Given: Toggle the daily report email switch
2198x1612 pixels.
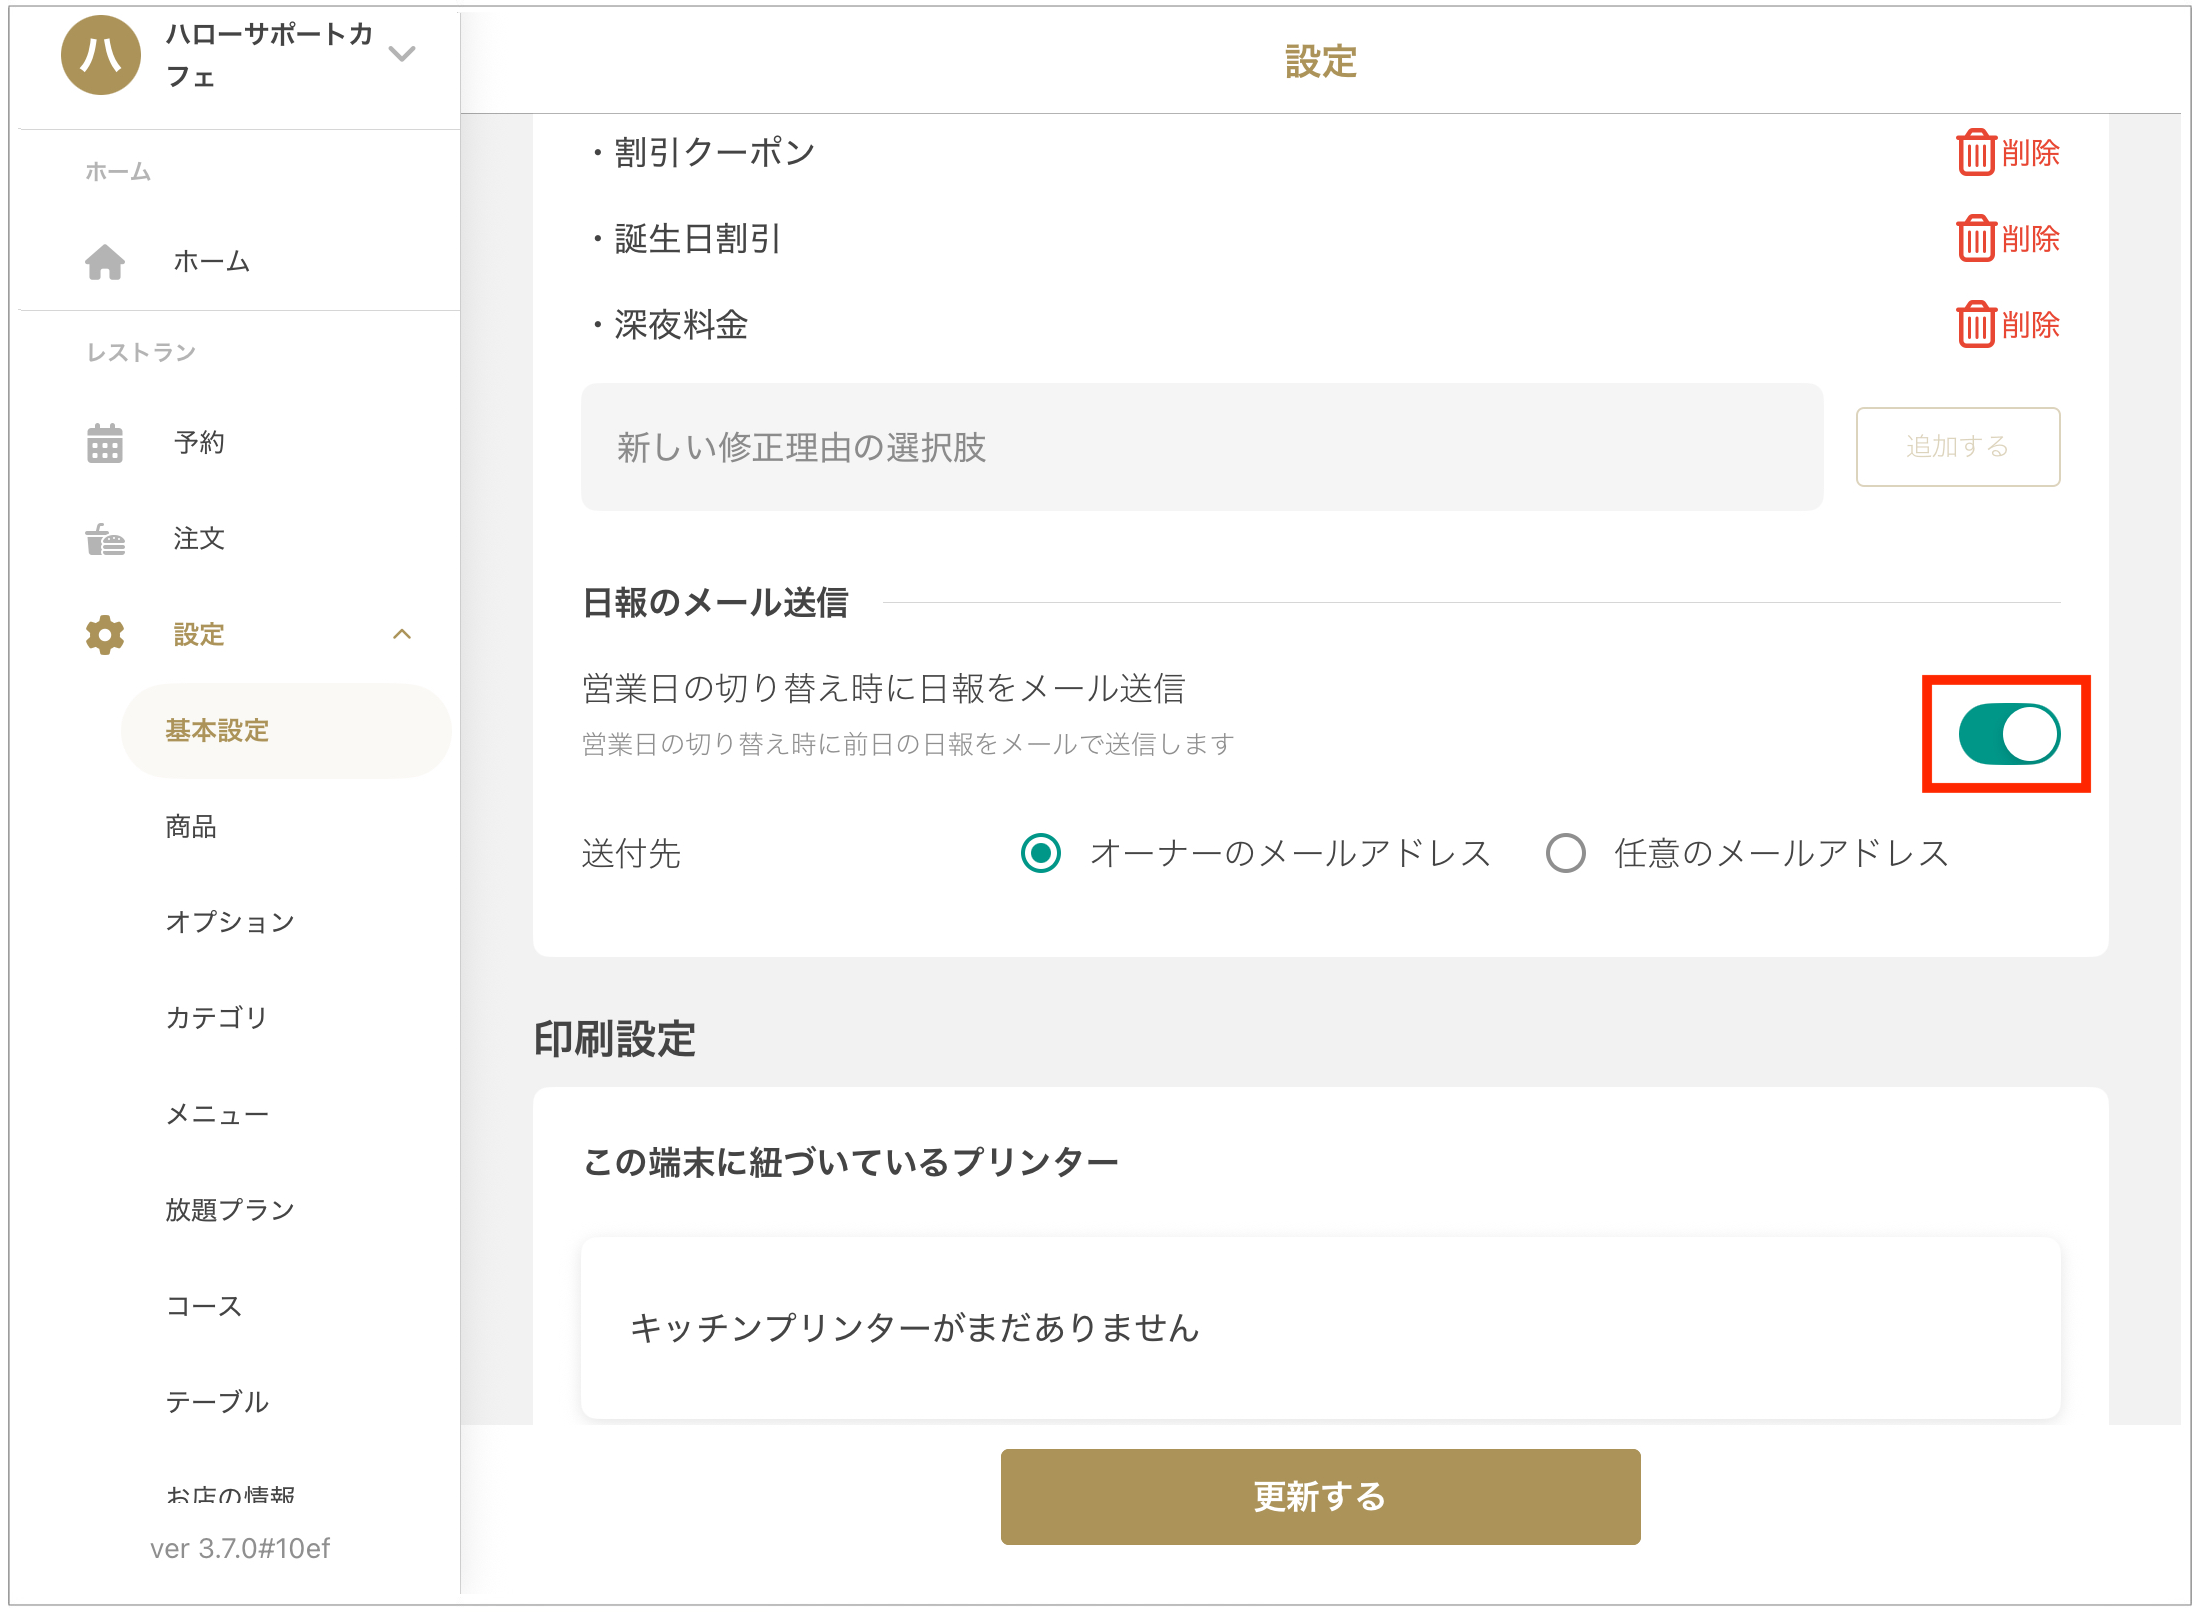Looking at the screenshot, I should 2008,734.
